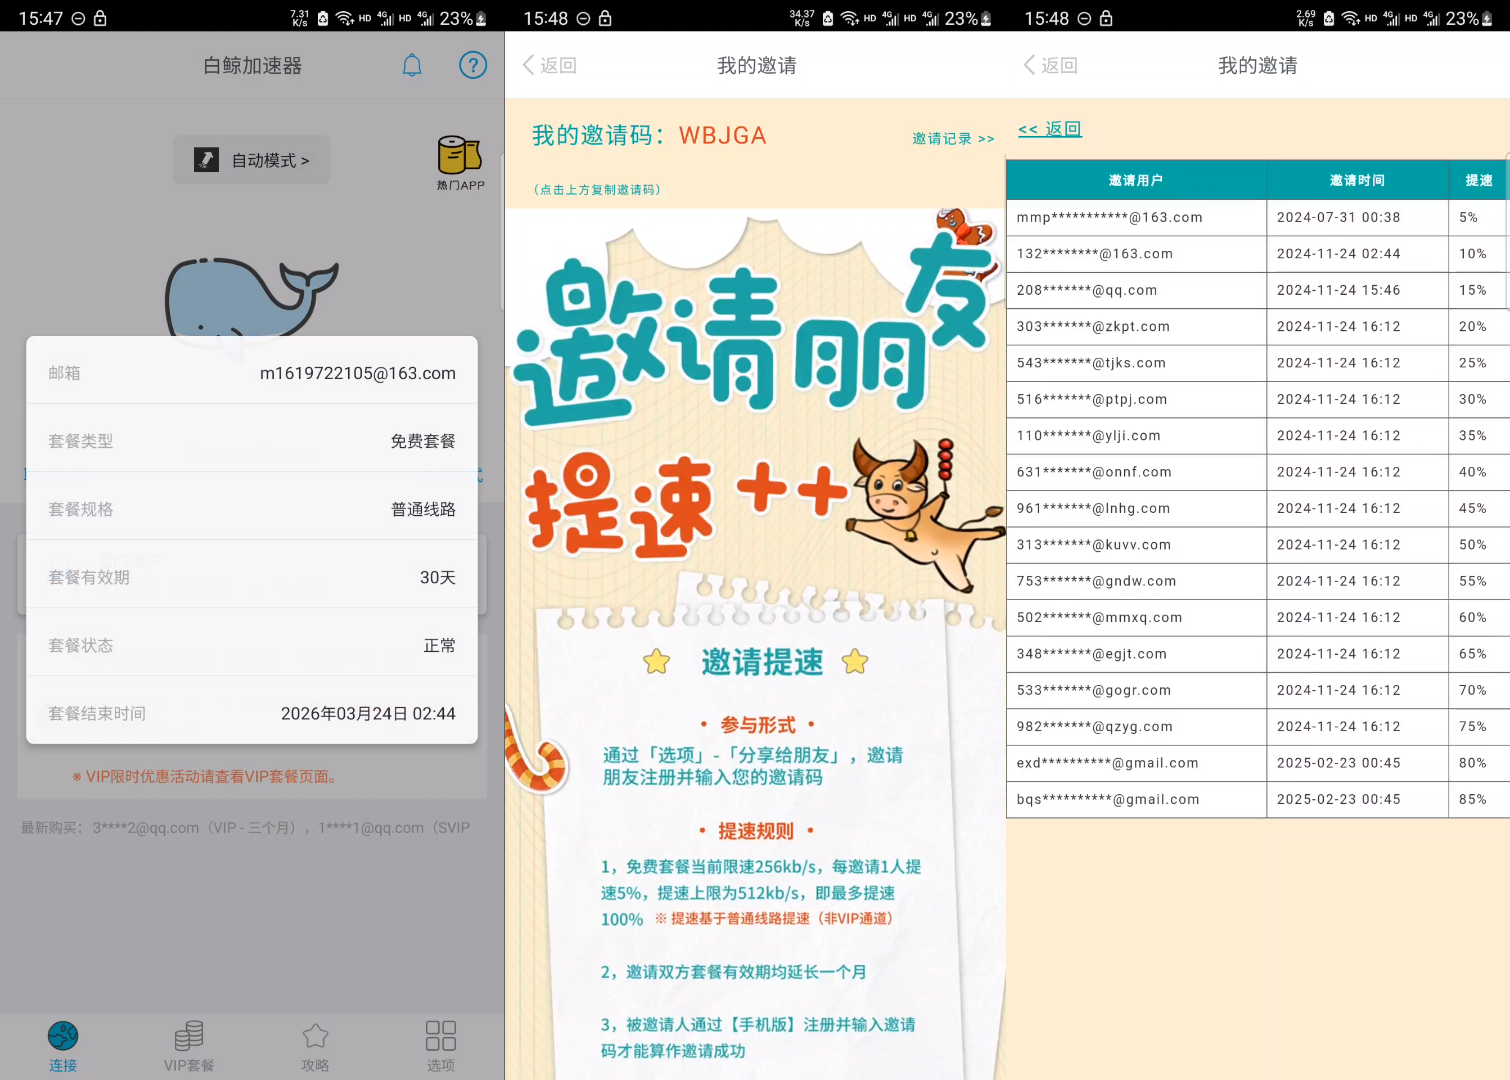The width and height of the screenshot is (1510, 1080).
Task: Tap the email address m1619722105@163.com
Action: click(x=357, y=373)
